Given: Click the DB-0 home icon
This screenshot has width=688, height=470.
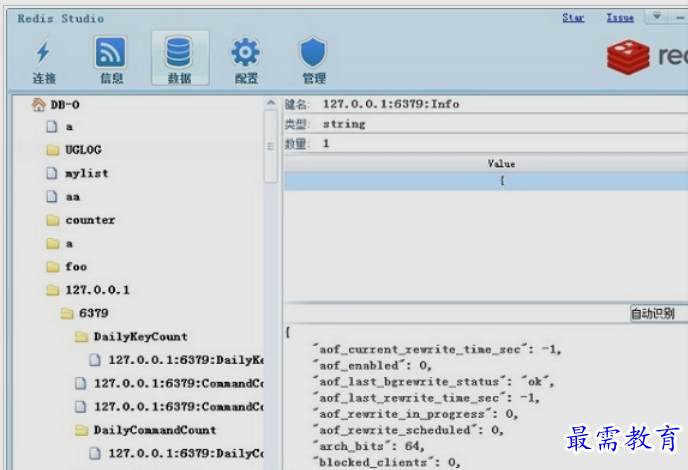Looking at the screenshot, I should 39,104.
